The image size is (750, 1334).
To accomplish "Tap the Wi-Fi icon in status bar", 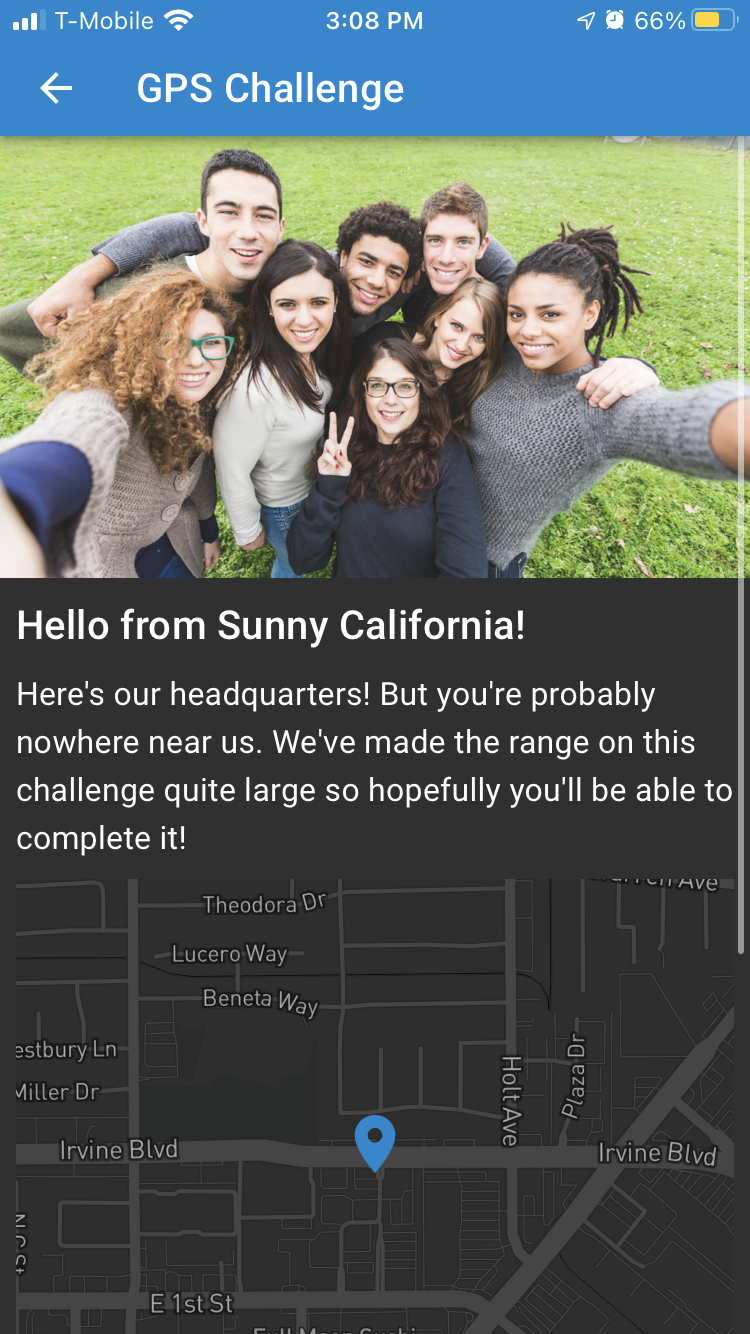I will click(179, 20).
